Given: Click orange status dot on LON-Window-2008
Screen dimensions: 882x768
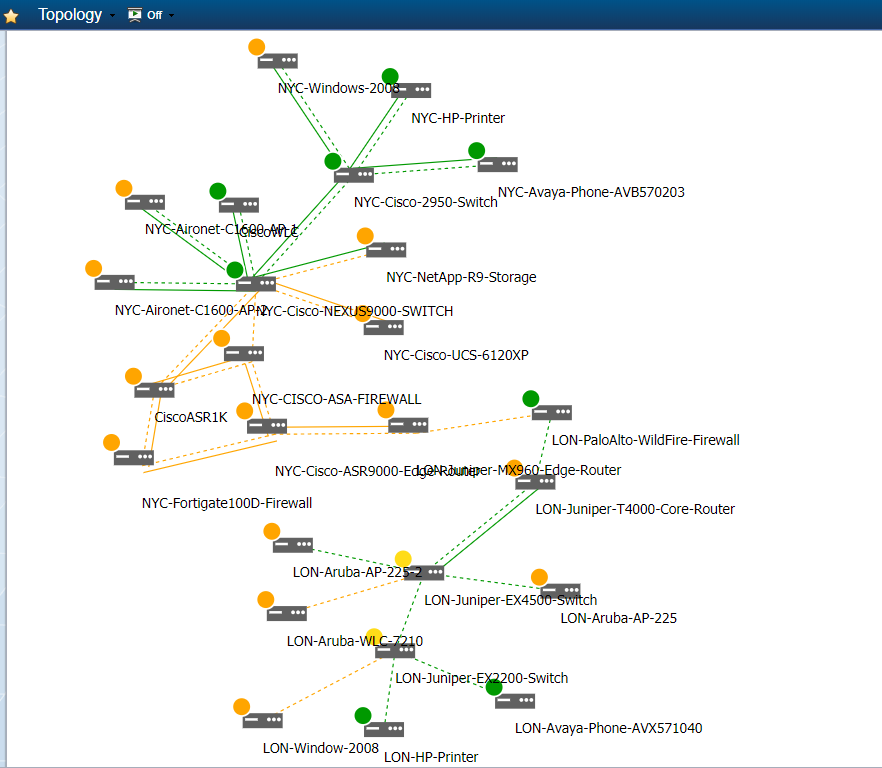Looking at the screenshot, I should pyautogui.click(x=241, y=707).
